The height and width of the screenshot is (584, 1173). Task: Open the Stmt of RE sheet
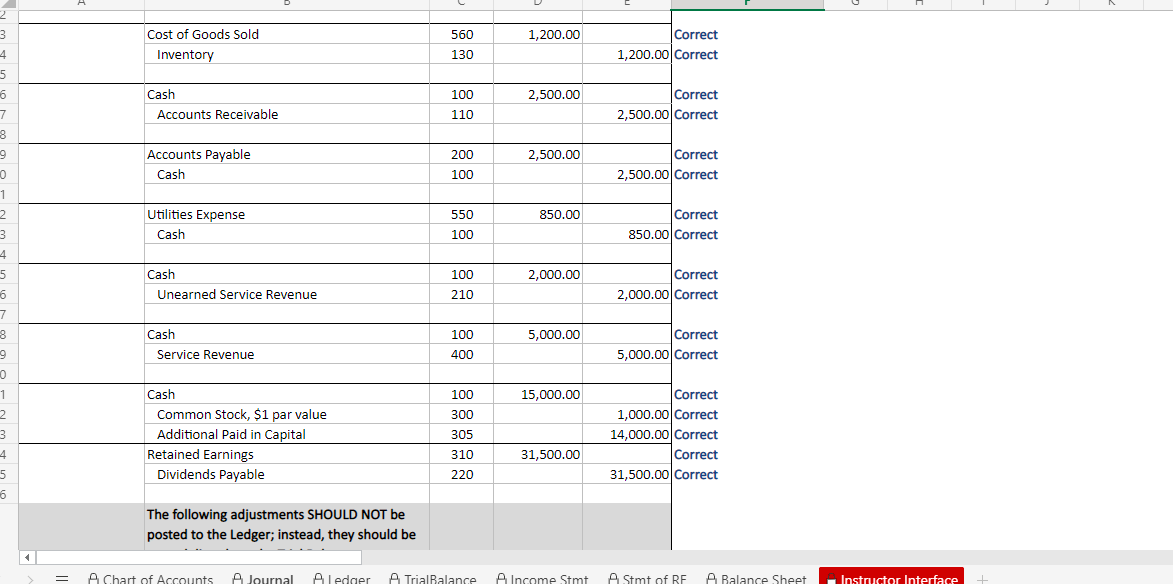click(655, 578)
